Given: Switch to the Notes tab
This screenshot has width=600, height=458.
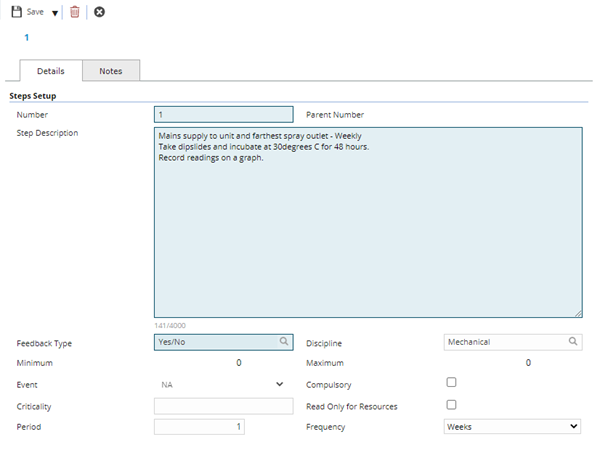Looking at the screenshot, I should [x=110, y=71].
